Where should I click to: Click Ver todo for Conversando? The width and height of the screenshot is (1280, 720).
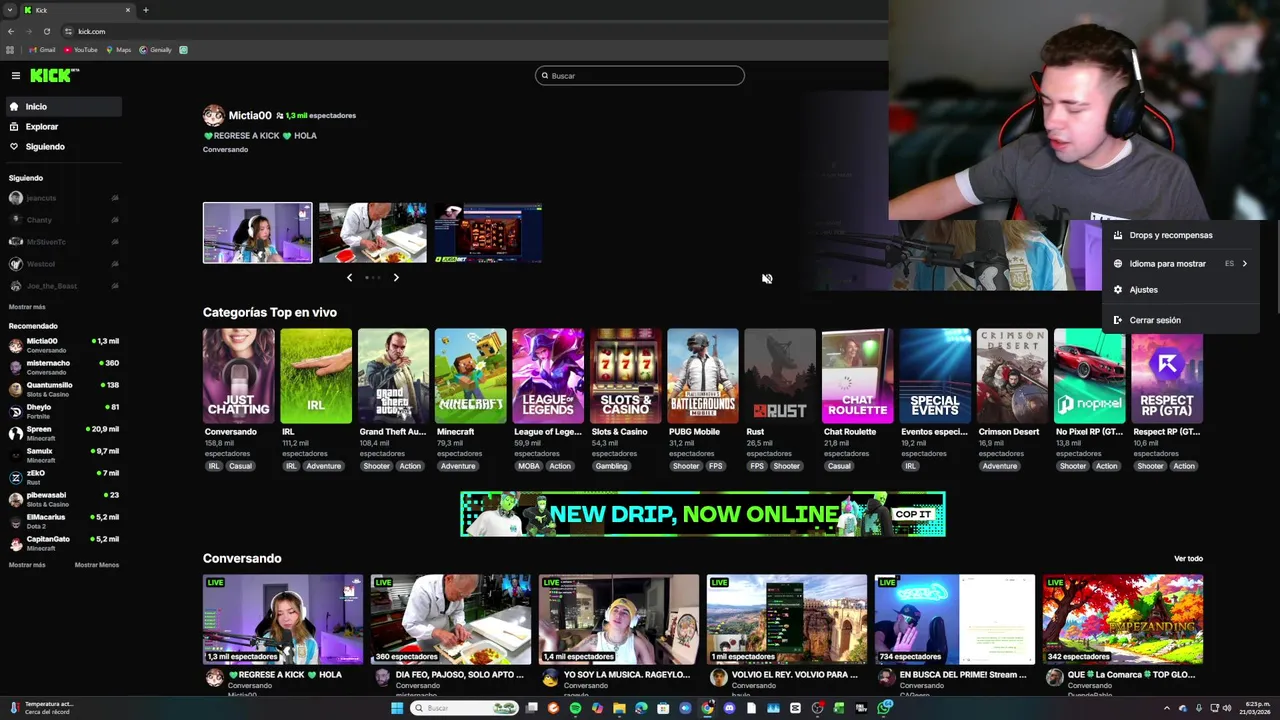click(x=1188, y=559)
